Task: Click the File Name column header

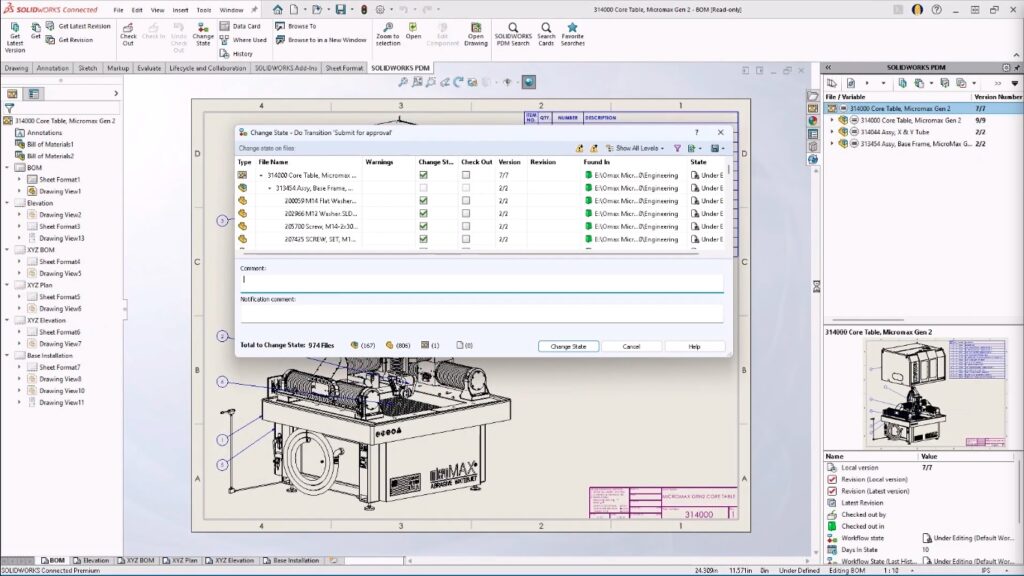Action: pyautogui.click(x=273, y=162)
